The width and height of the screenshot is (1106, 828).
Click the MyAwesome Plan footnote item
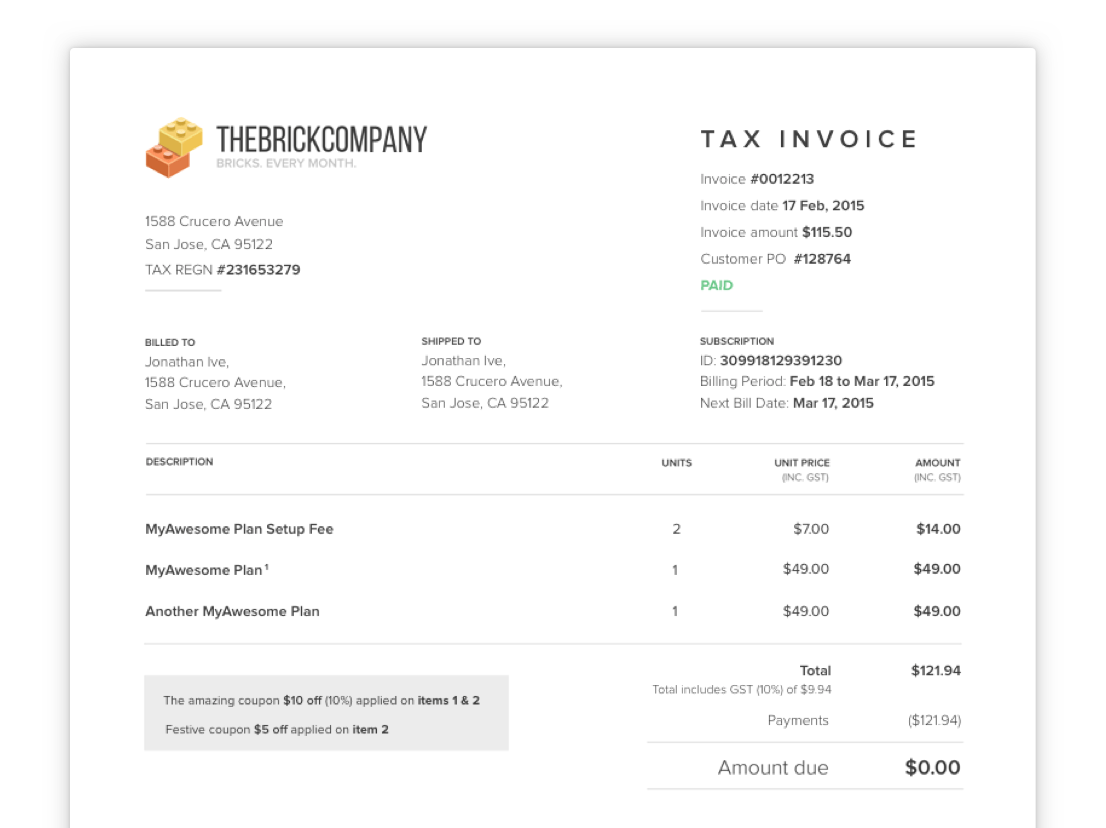[x=206, y=570]
